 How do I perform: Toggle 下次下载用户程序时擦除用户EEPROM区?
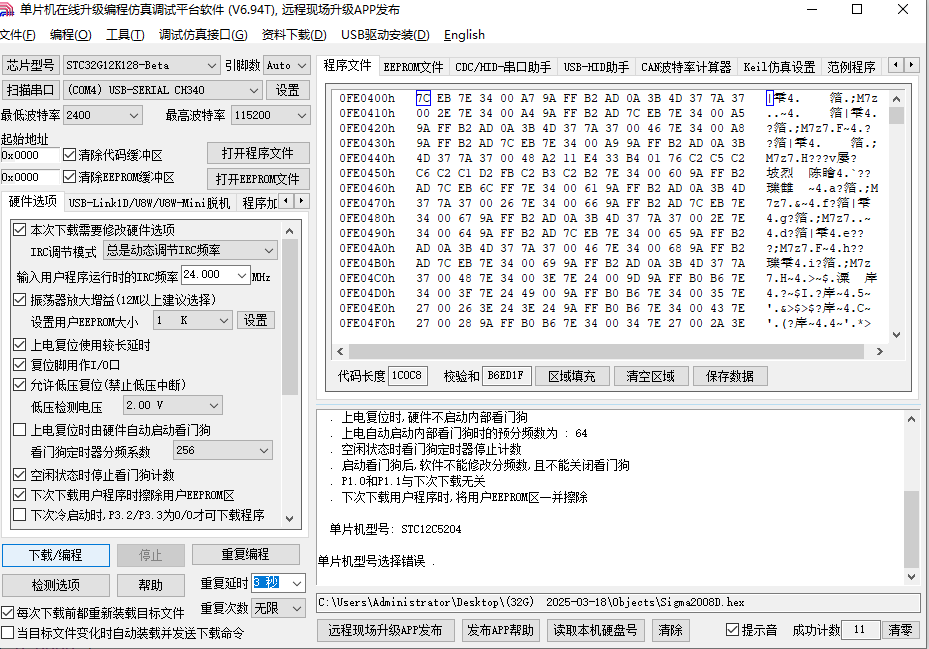tap(20, 495)
